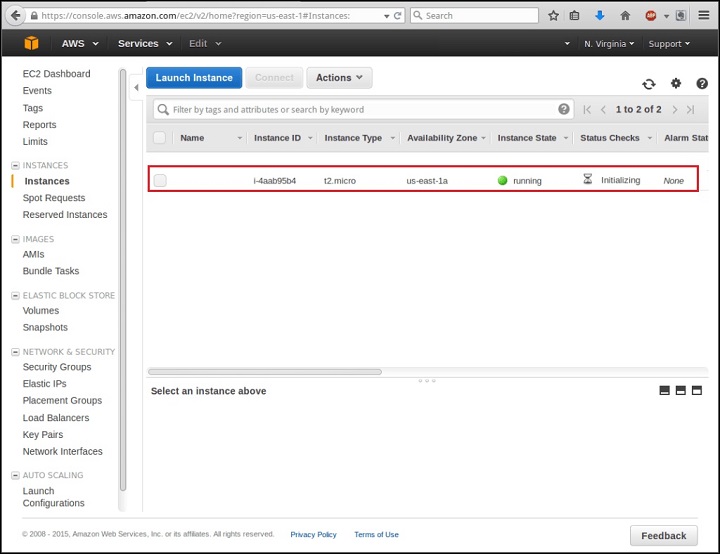The width and height of the screenshot is (720, 554).
Task: Open AMIs in sidebar
Action: pyautogui.click(x=34, y=254)
